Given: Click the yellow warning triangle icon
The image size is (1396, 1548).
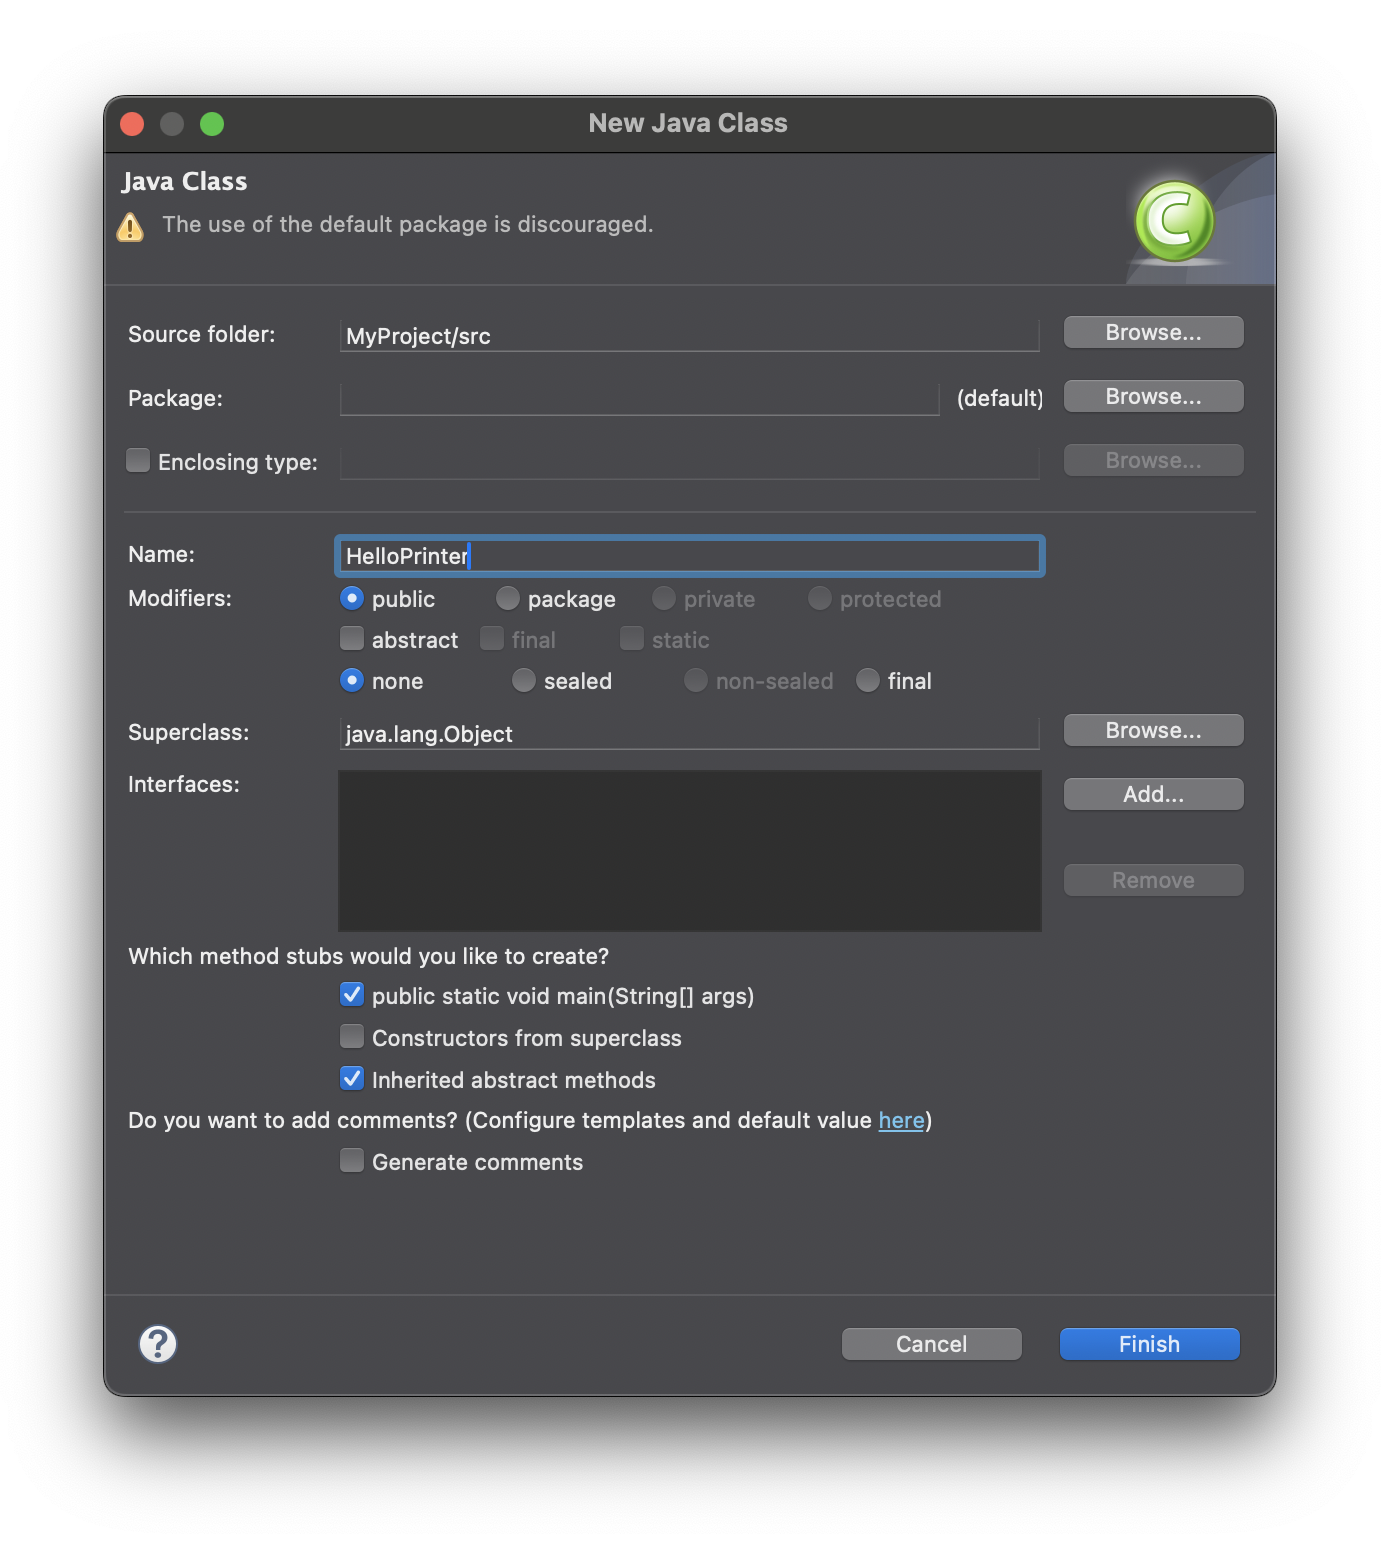Looking at the screenshot, I should (x=130, y=227).
